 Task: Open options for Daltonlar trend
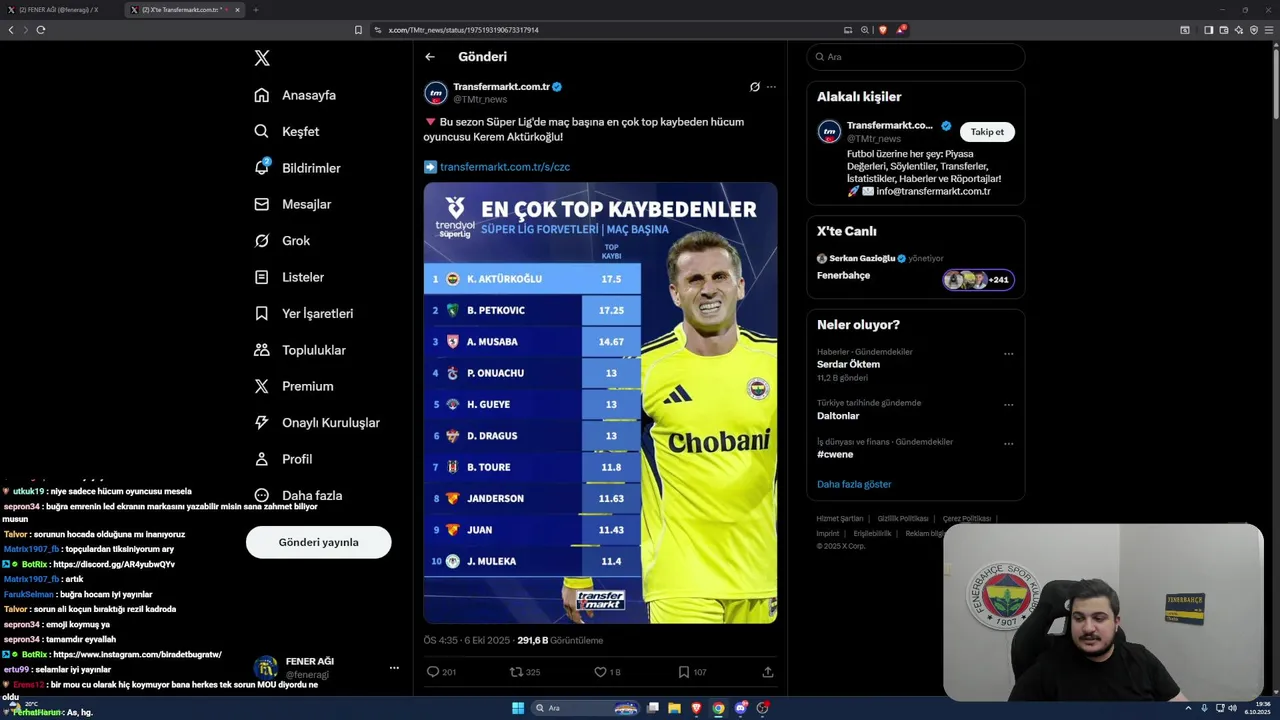1009,405
